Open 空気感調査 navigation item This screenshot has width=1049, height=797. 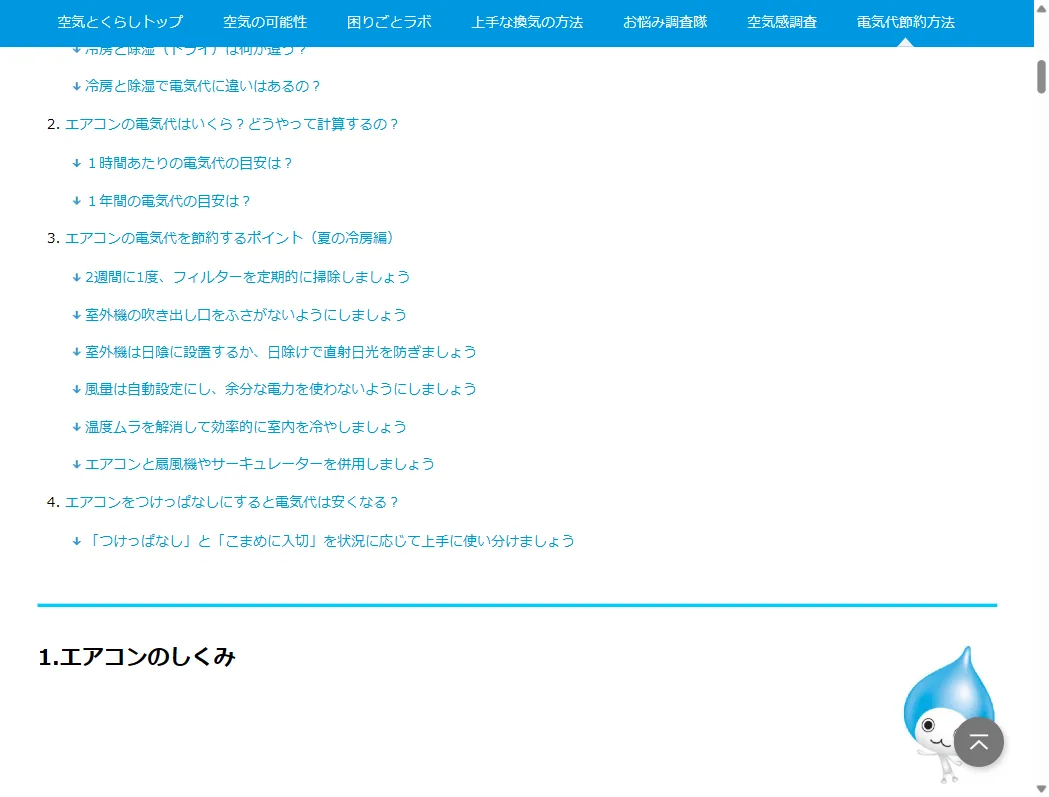pyautogui.click(x=782, y=22)
